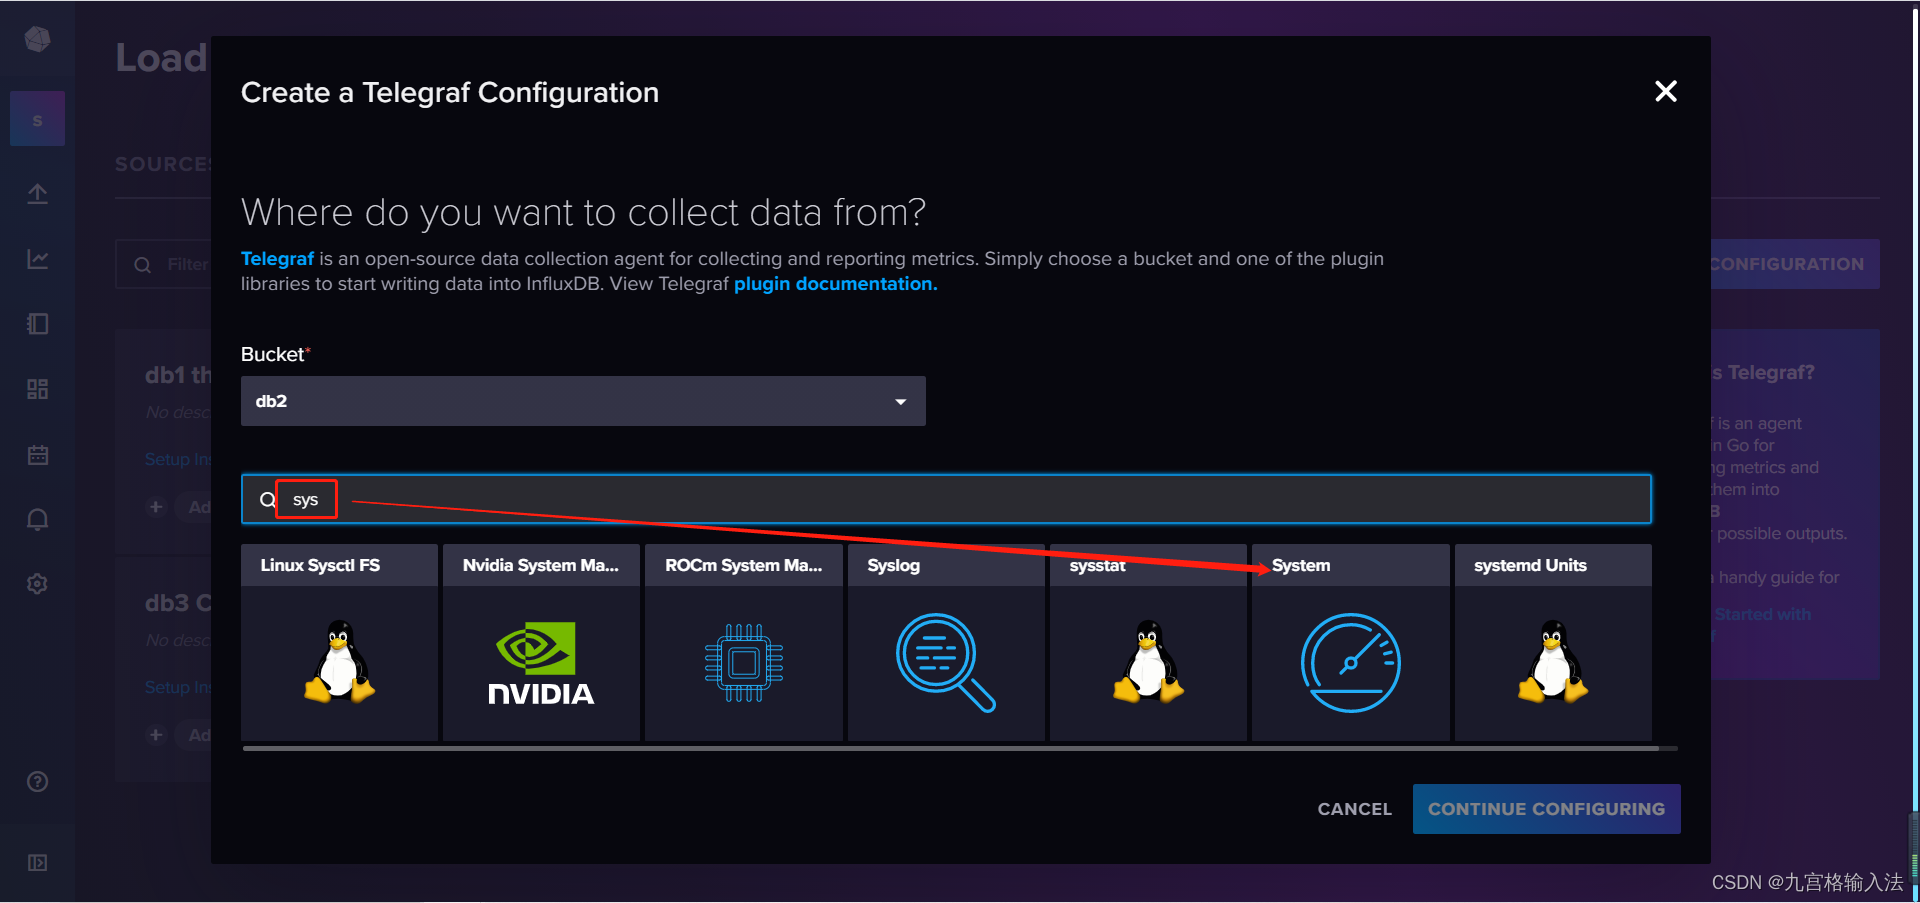Viewport: 1920px width, 903px height.
Task: Click the user avatar 's' in sidebar
Action: 37,119
